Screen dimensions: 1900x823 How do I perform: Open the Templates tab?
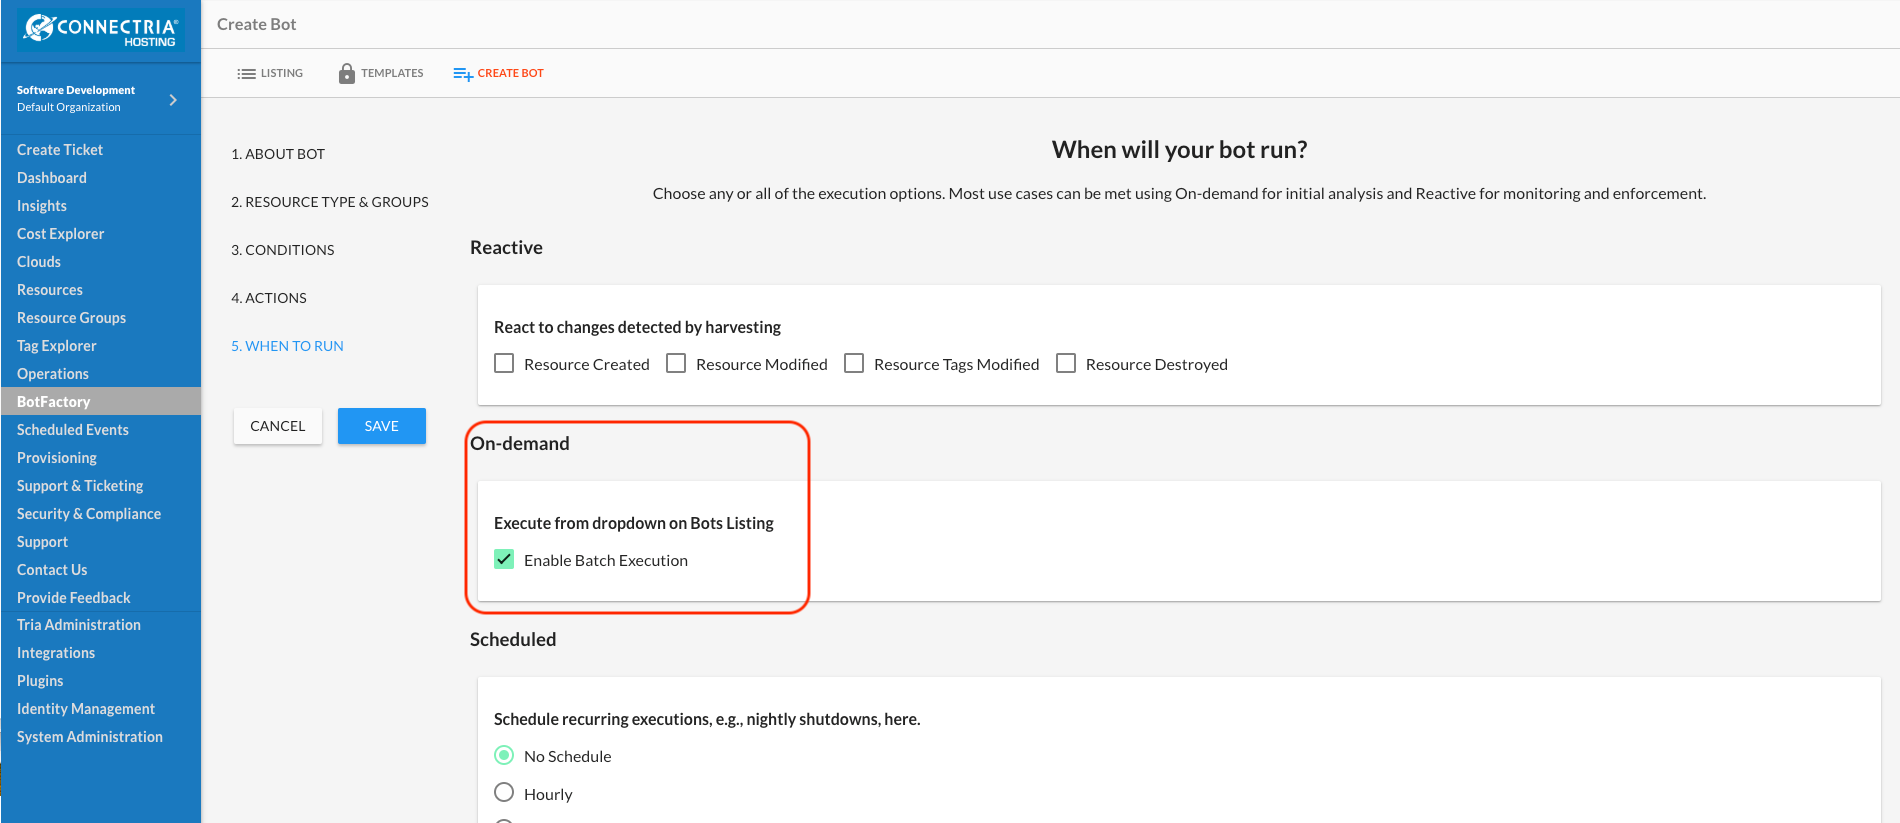(381, 73)
